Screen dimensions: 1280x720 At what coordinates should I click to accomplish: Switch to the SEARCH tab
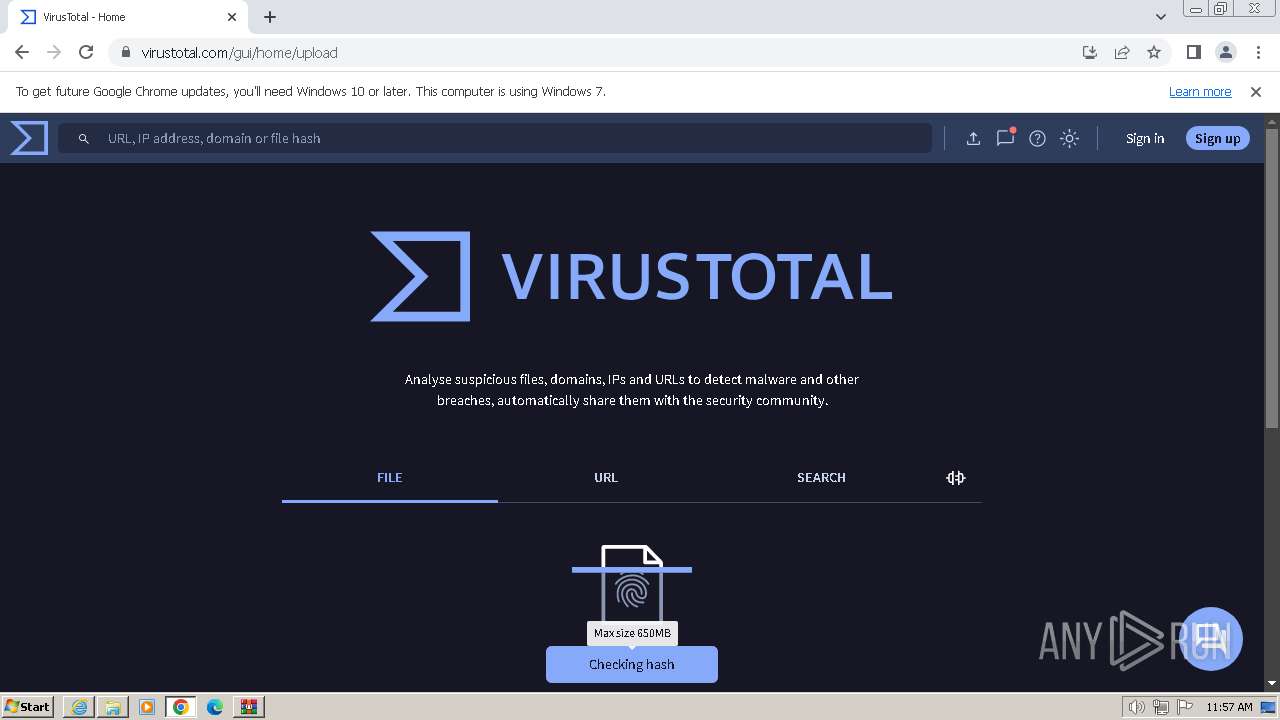(x=821, y=478)
